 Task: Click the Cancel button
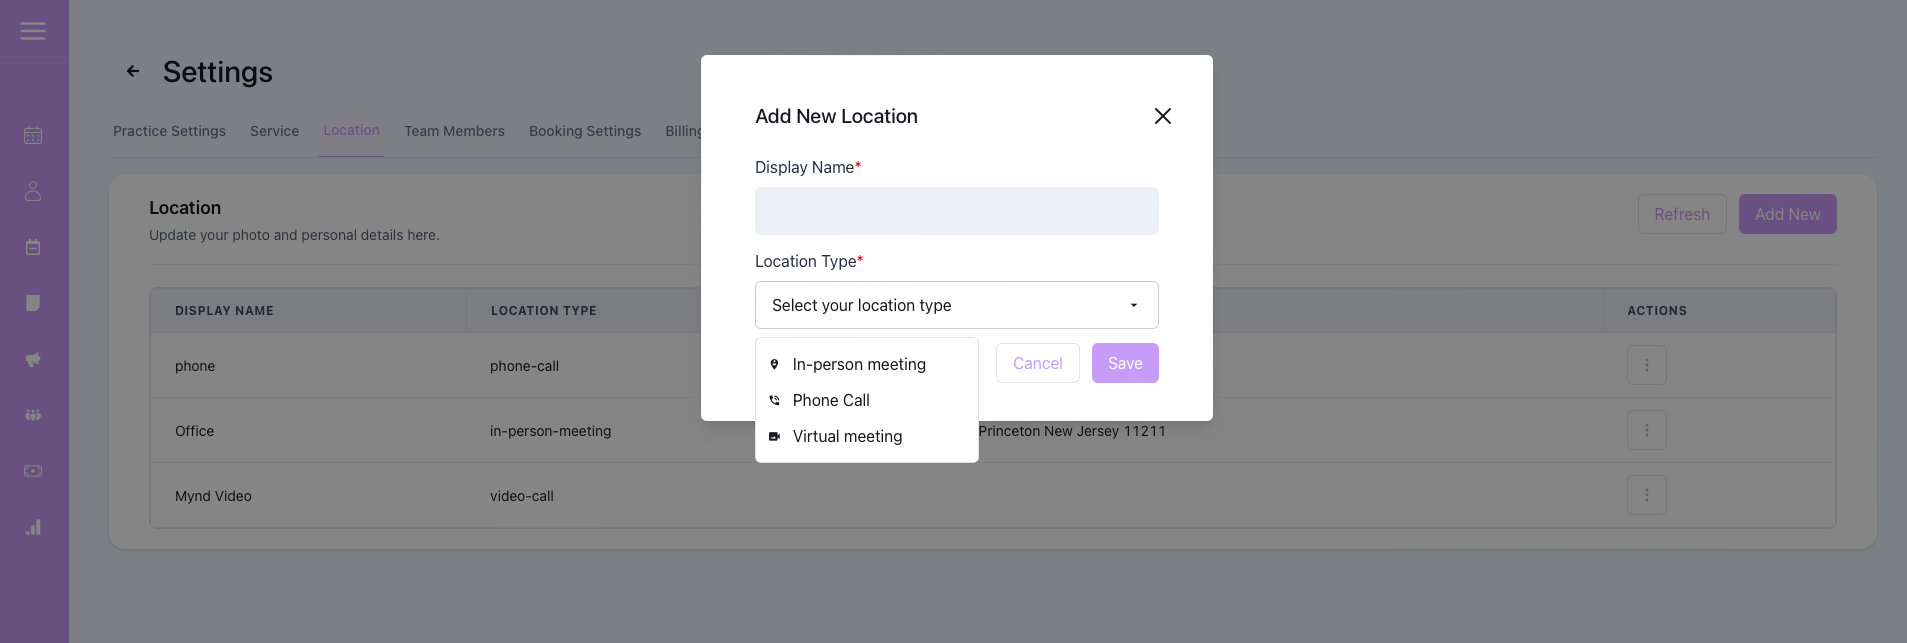[1037, 363]
